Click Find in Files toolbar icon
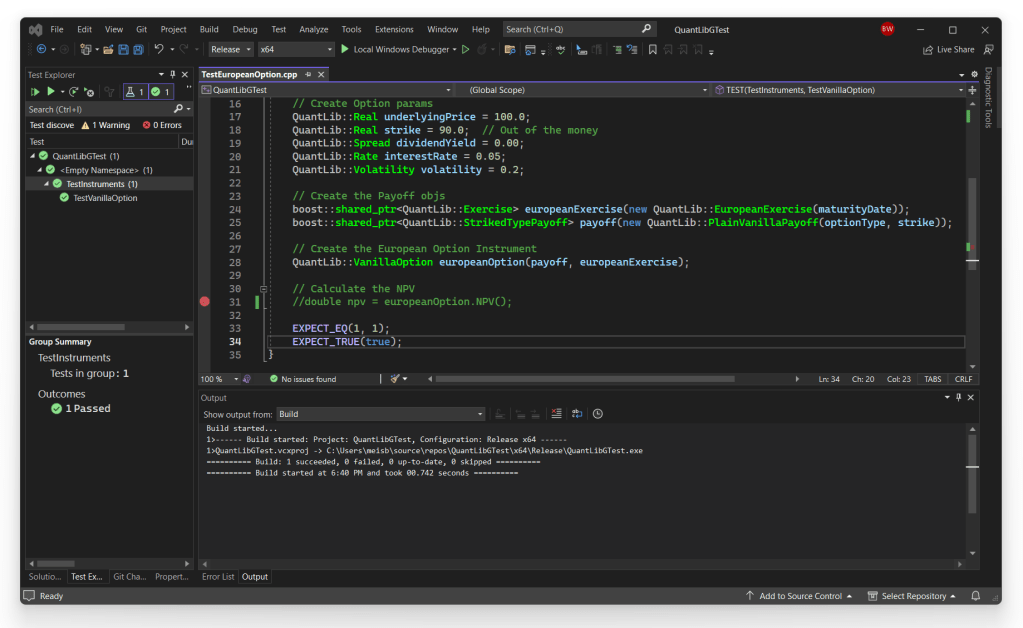Screen dimensions: 1023x628 510,50
